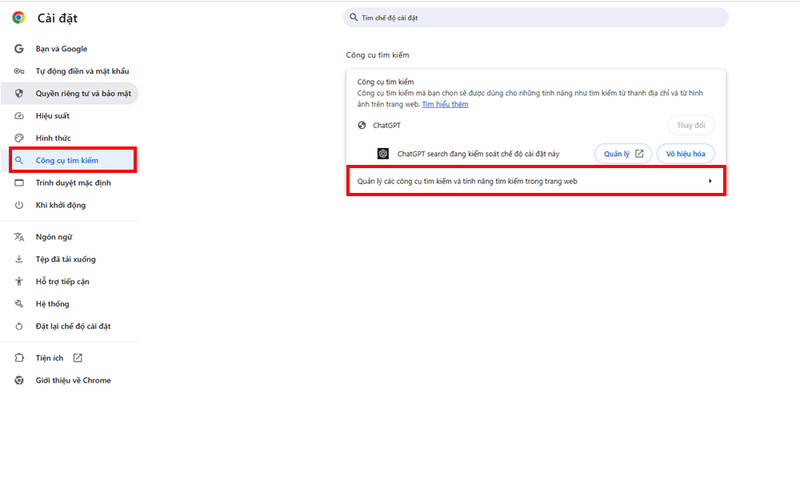Click the open-in-new icon in Quản lý button

pyautogui.click(x=639, y=154)
